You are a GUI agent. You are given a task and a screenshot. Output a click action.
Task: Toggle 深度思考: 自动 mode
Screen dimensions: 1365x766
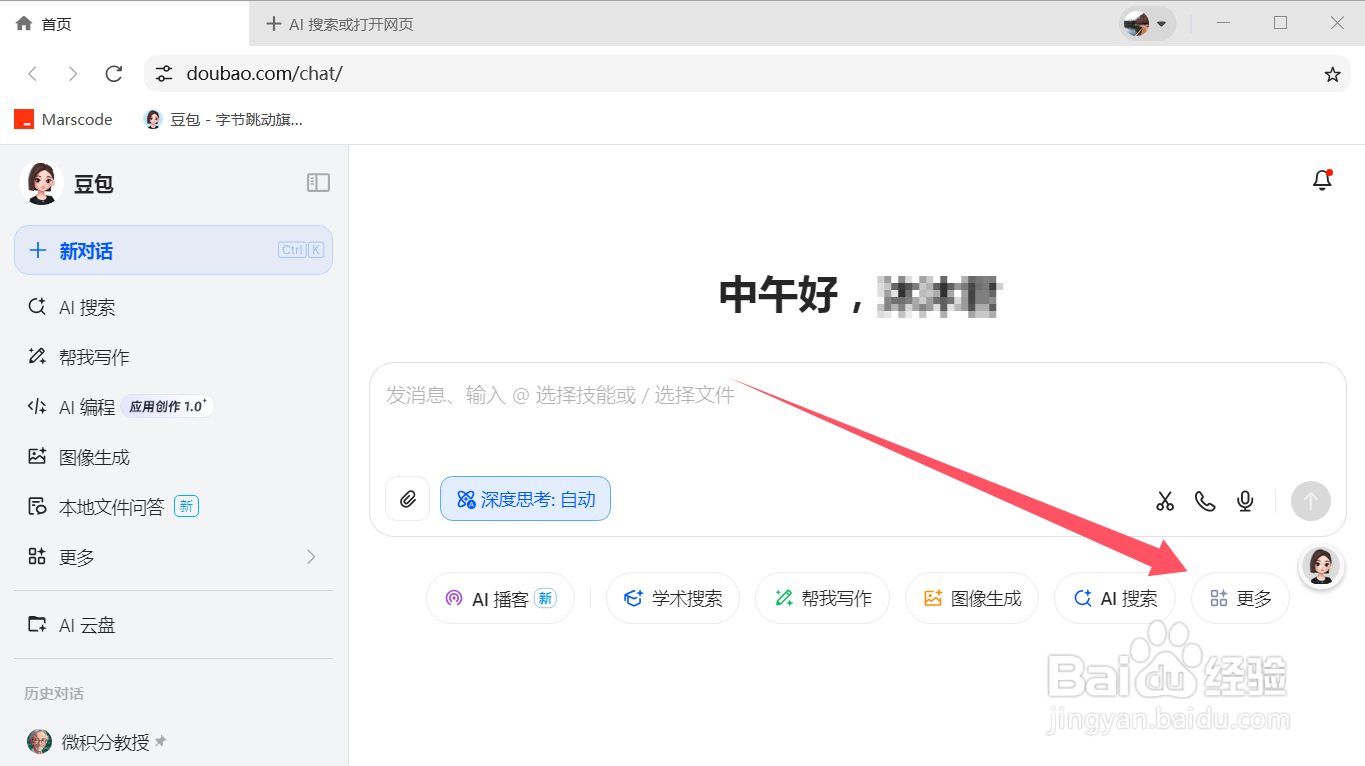point(525,499)
